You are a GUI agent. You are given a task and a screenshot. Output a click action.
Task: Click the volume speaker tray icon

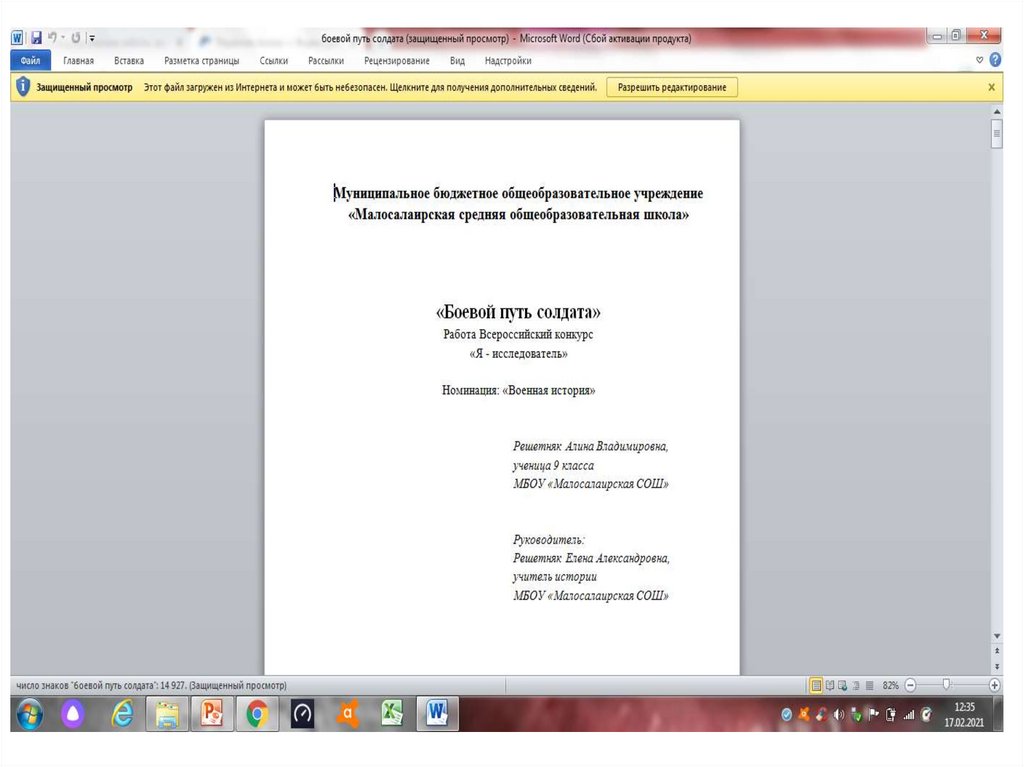click(839, 715)
